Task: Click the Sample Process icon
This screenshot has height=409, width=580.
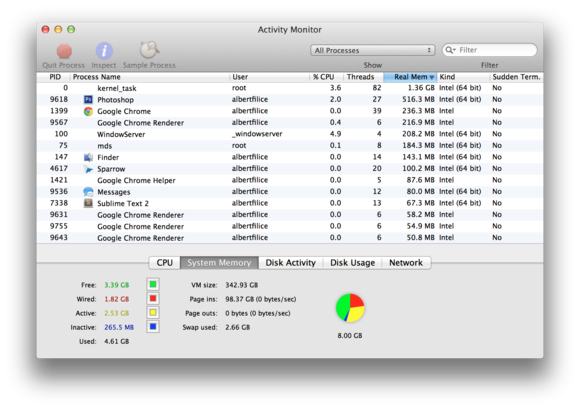Action: pos(149,50)
